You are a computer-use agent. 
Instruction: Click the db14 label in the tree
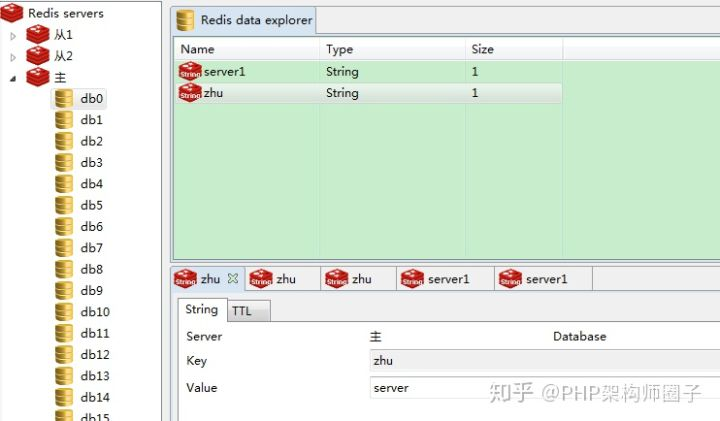coord(95,397)
